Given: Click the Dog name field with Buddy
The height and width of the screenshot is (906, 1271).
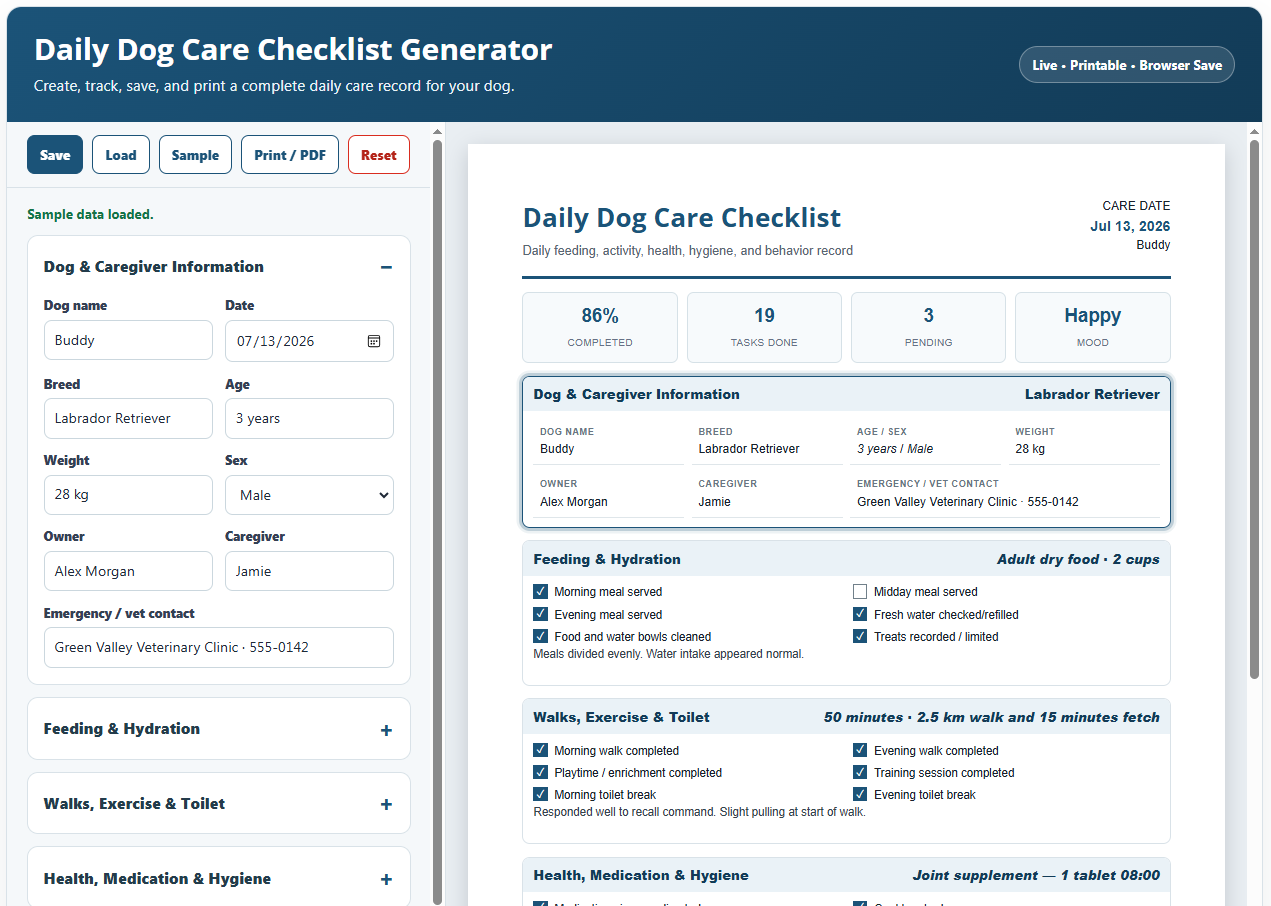Looking at the screenshot, I should (x=128, y=340).
